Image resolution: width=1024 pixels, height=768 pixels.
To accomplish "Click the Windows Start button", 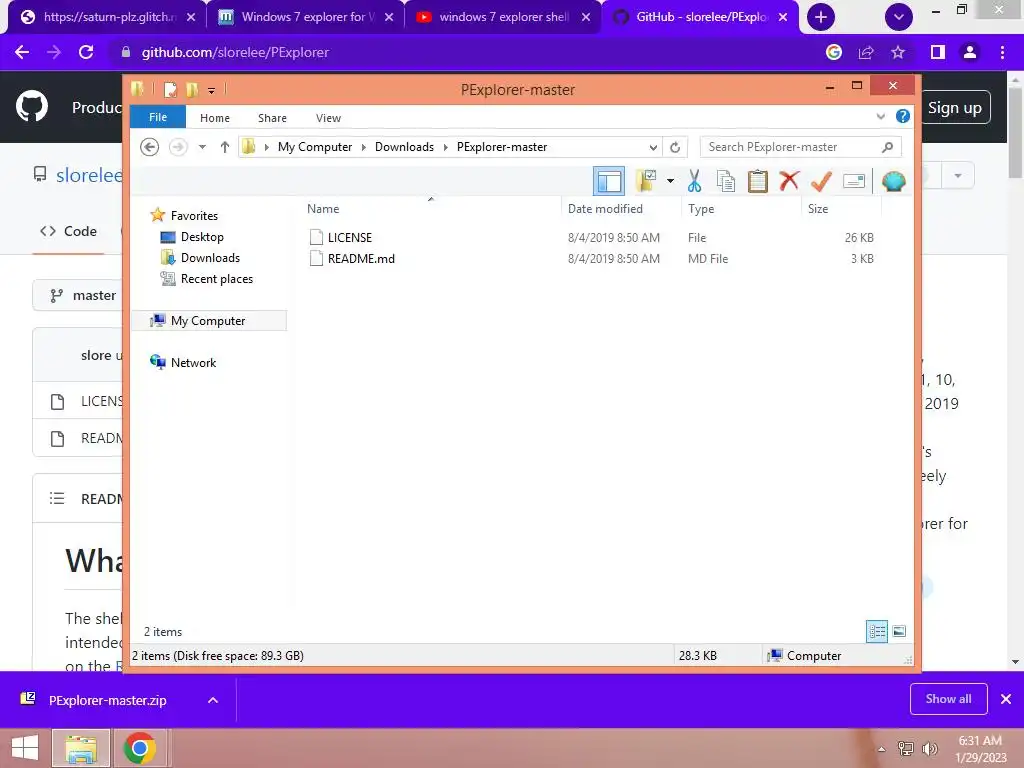I will (25, 748).
